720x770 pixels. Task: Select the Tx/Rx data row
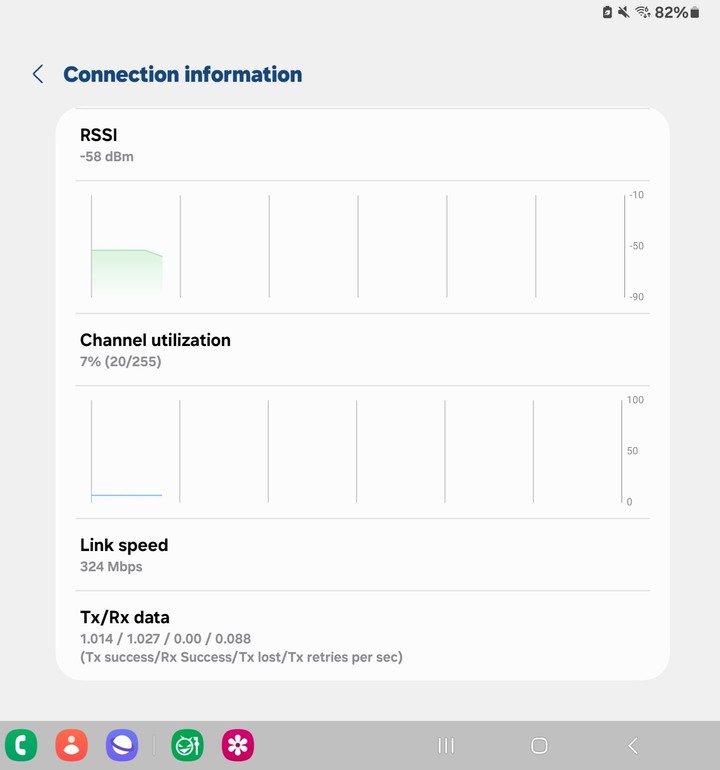coord(362,635)
